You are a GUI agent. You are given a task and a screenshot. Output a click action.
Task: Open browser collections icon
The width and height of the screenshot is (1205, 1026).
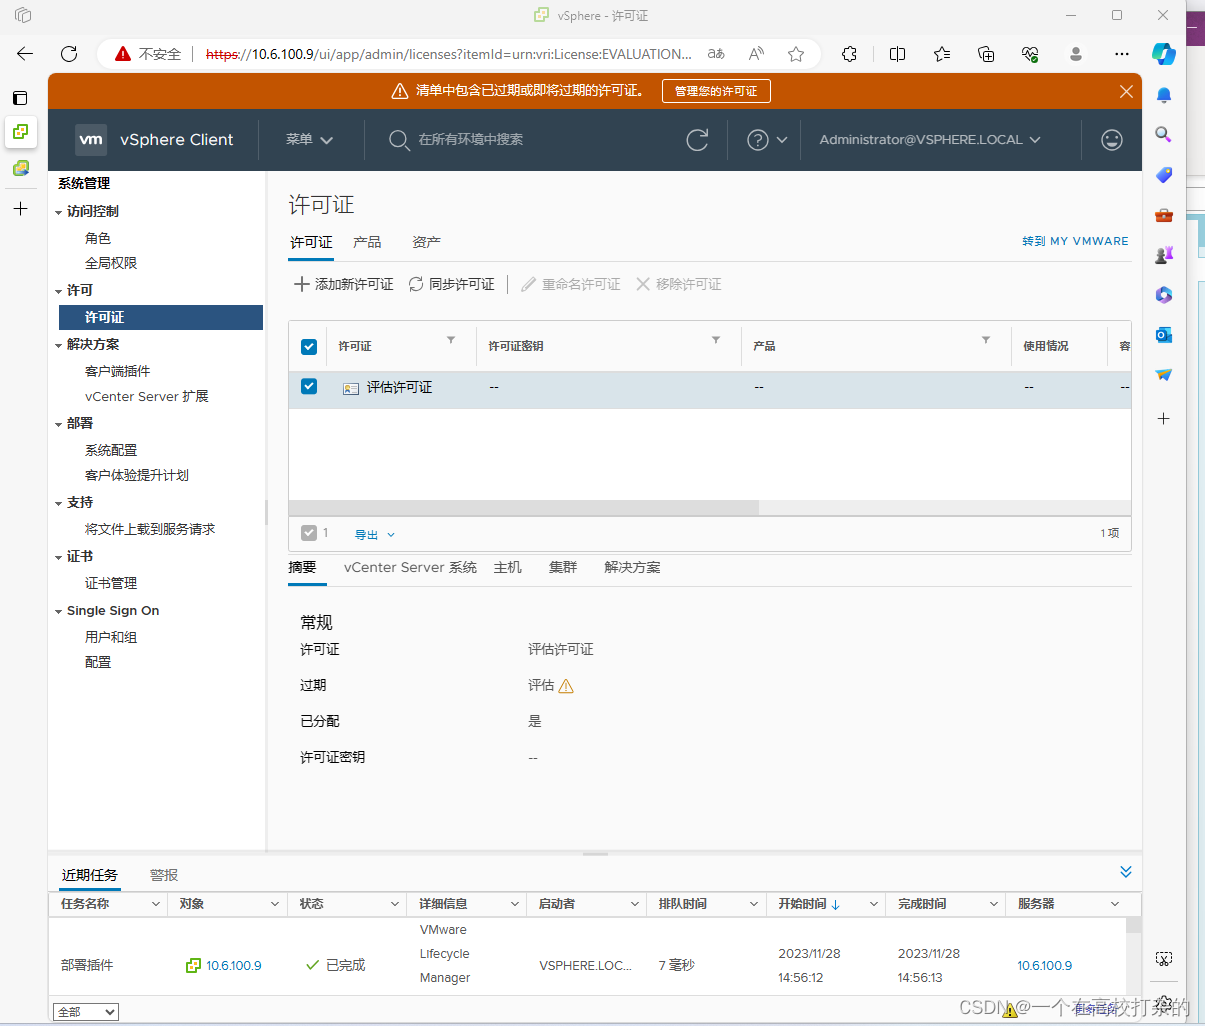(986, 54)
